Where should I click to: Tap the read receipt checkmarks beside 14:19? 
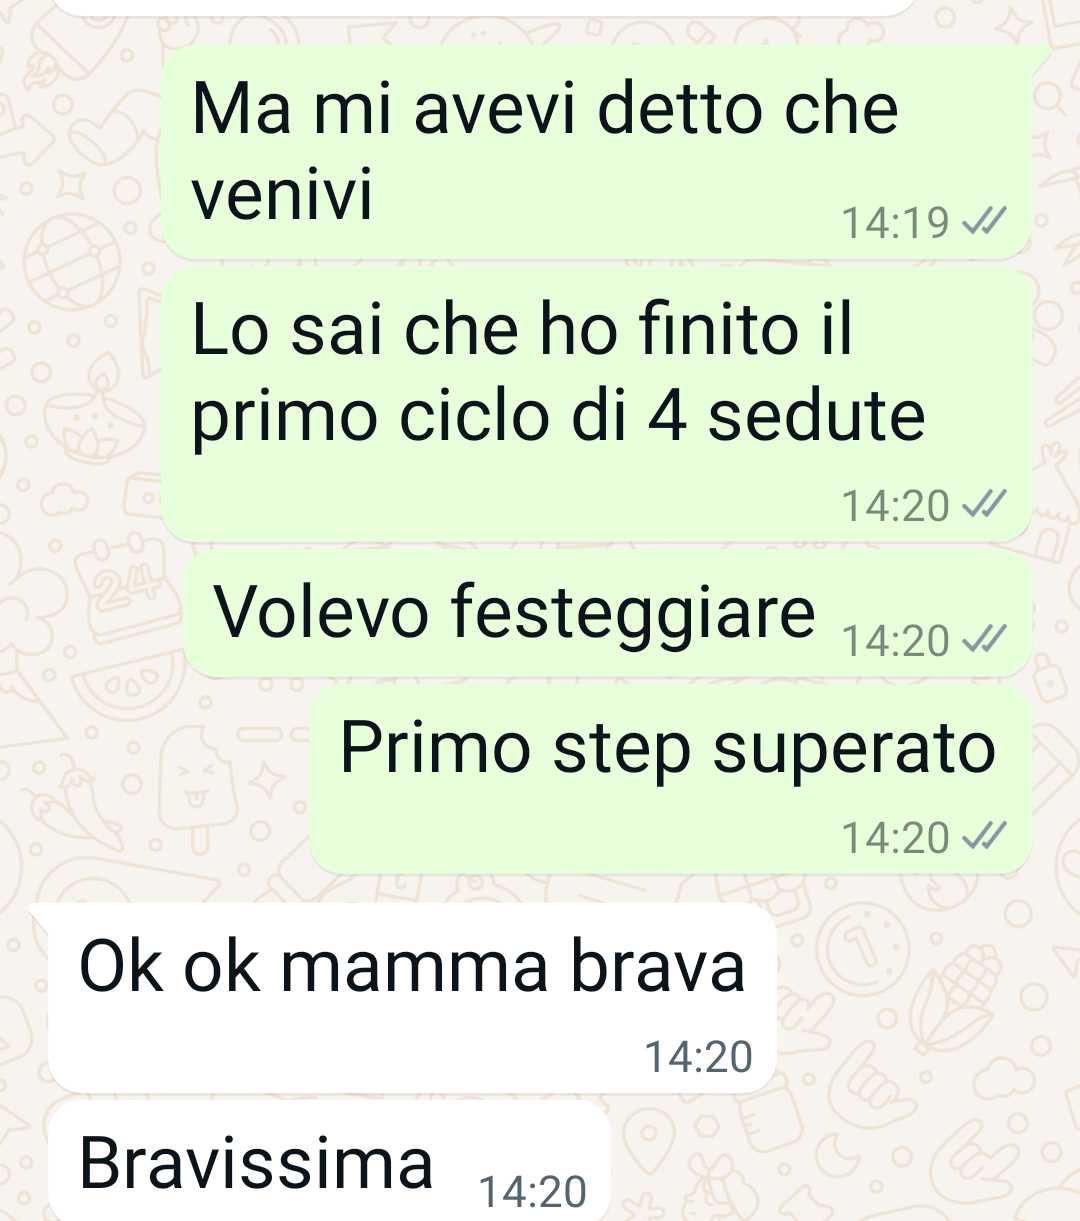pyautogui.click(x=983, y=222)
